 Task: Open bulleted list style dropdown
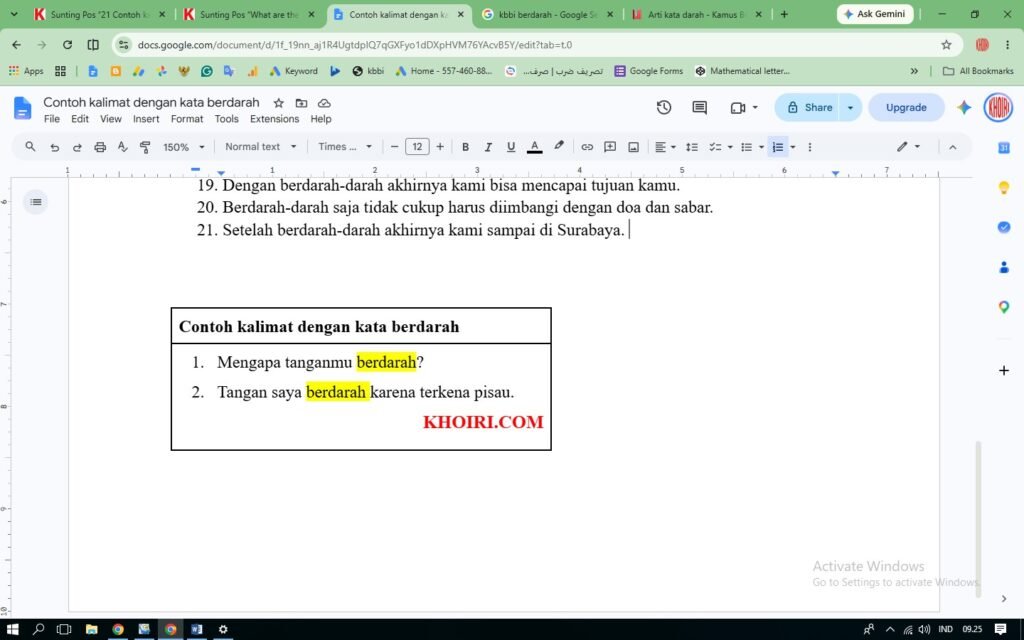761,147
